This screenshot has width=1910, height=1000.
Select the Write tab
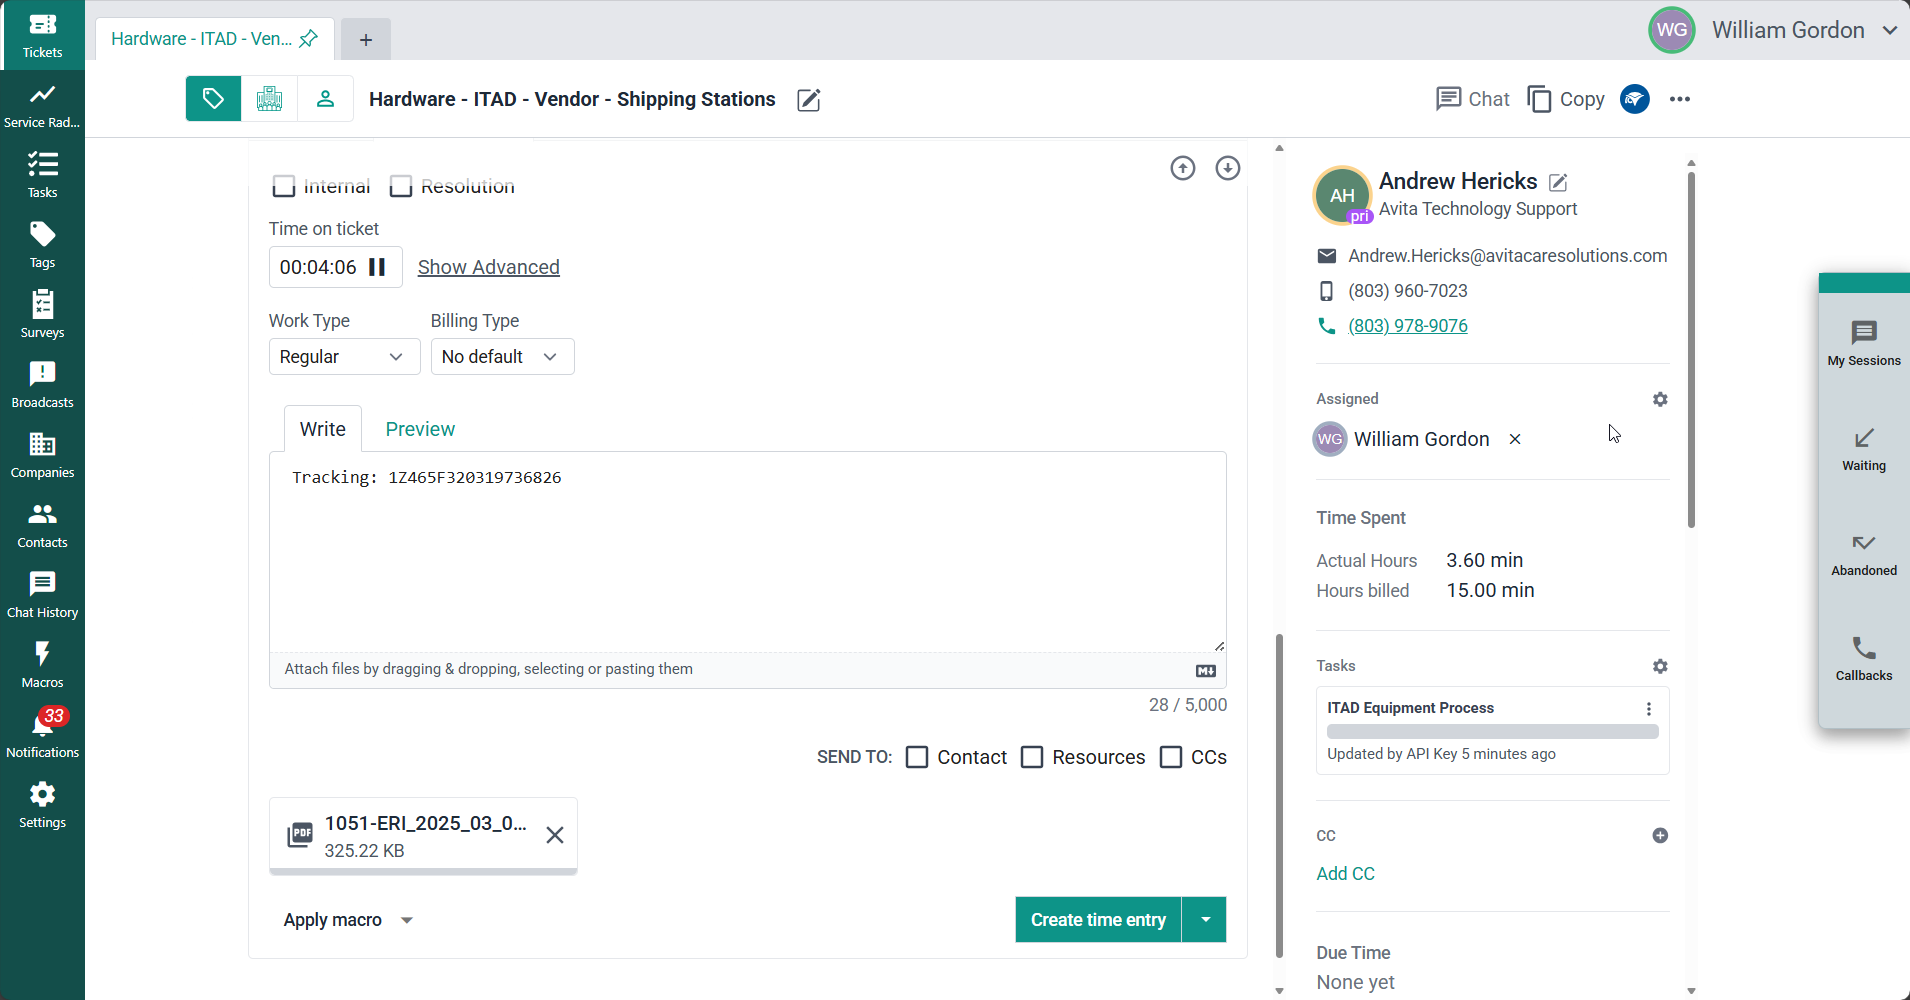tap(322, 429)
